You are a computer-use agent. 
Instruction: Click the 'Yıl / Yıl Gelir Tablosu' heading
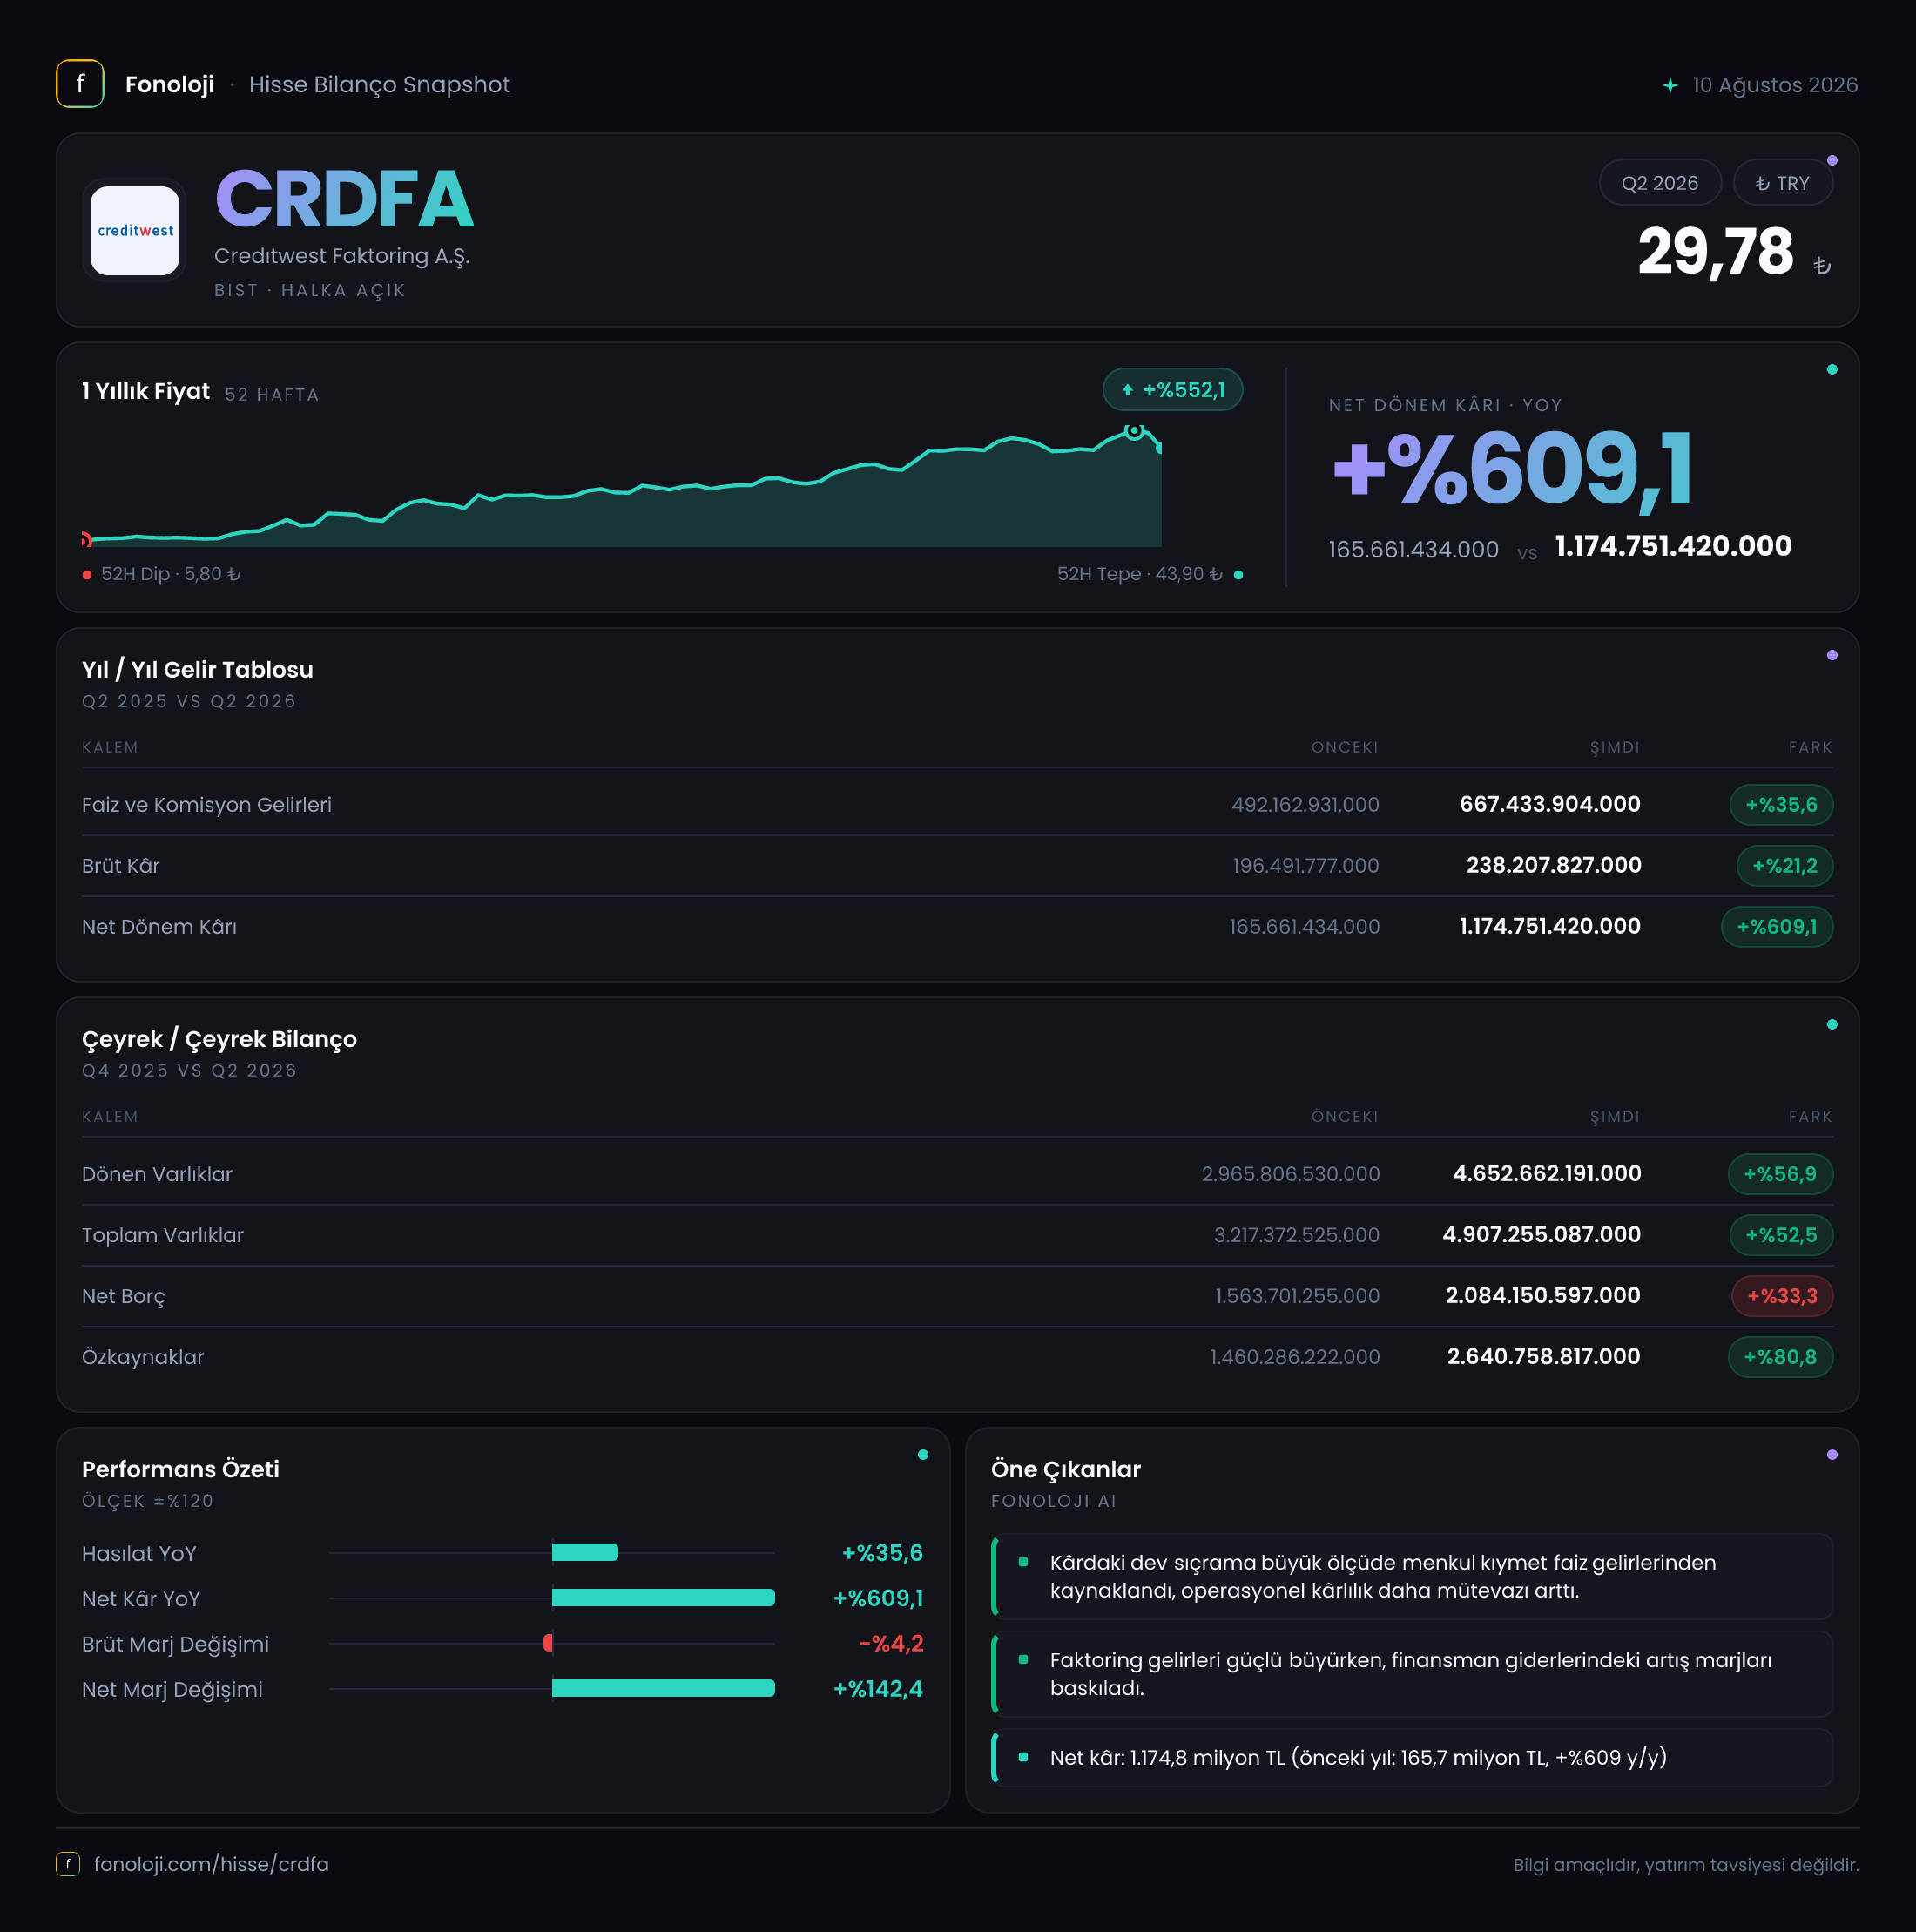[198, 670]
